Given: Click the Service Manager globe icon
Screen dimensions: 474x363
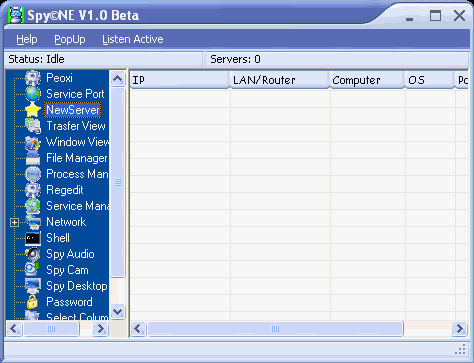Looking at the screenshot, I should click(33, 206).
